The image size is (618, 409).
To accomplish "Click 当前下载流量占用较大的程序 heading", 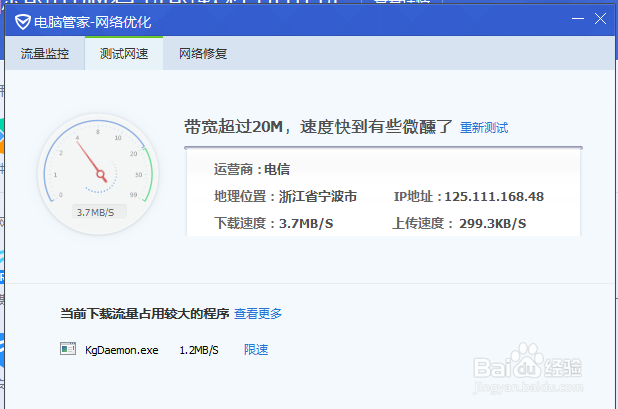I will [145, 314].
